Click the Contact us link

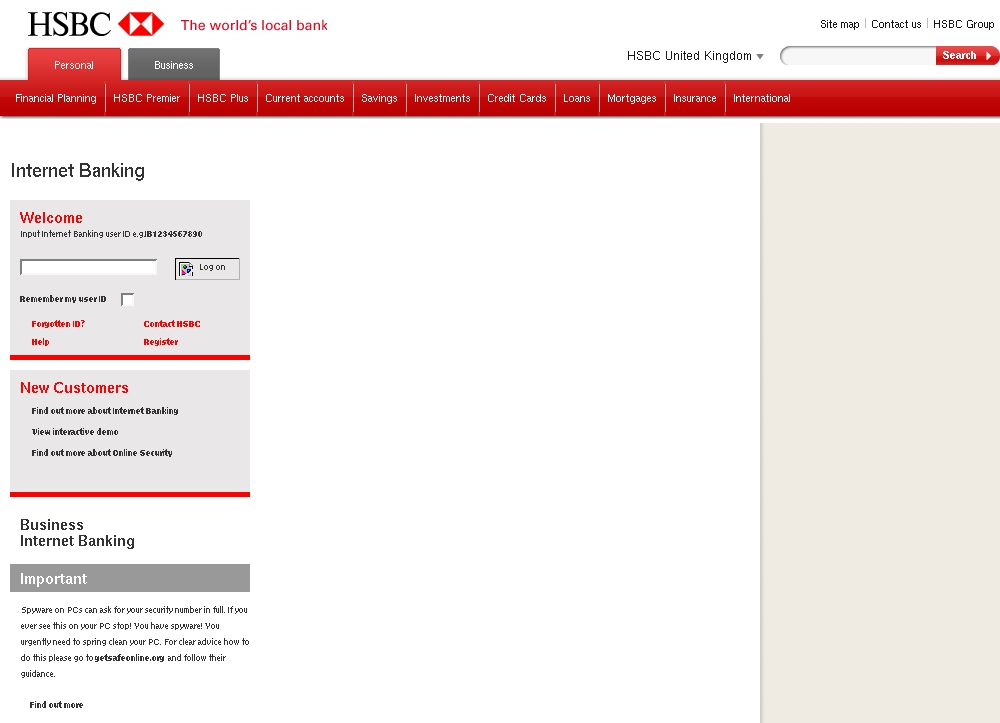(x=896, y=24)
